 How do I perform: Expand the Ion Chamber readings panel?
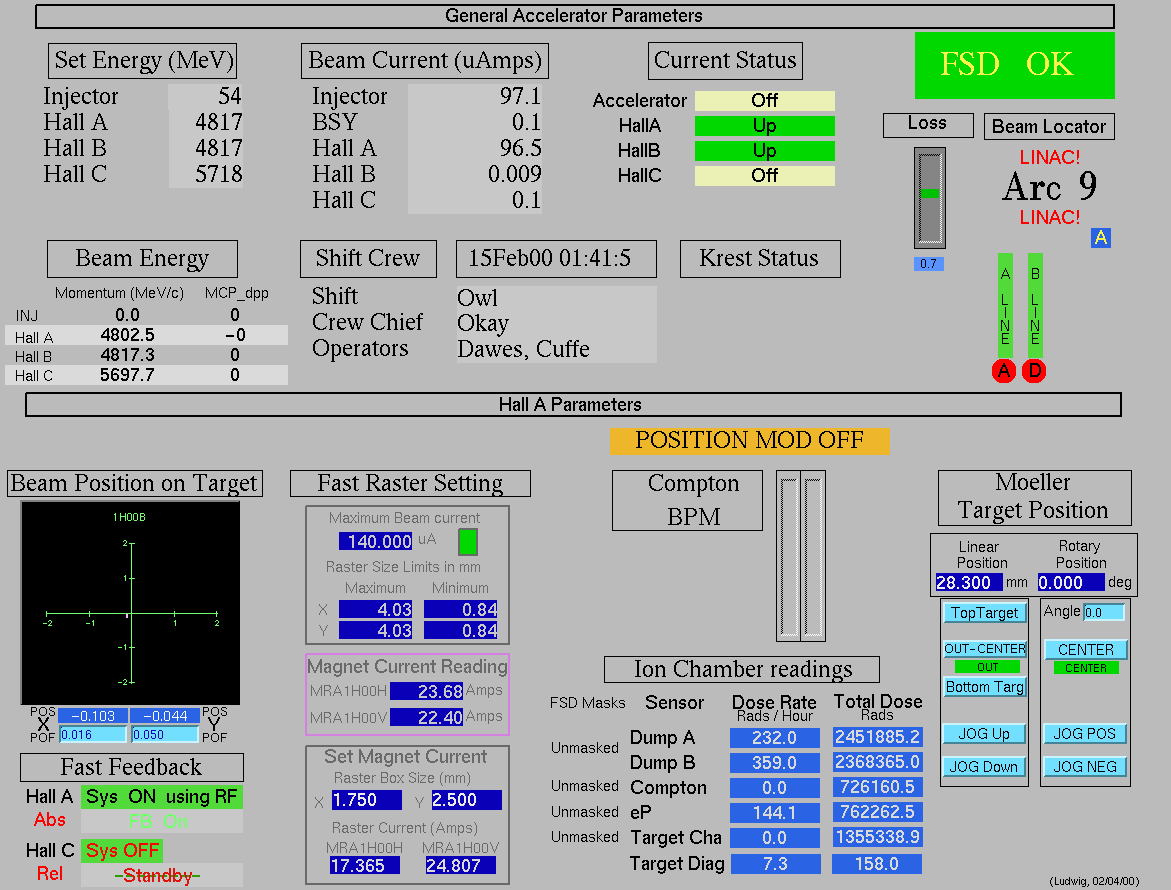742,669
